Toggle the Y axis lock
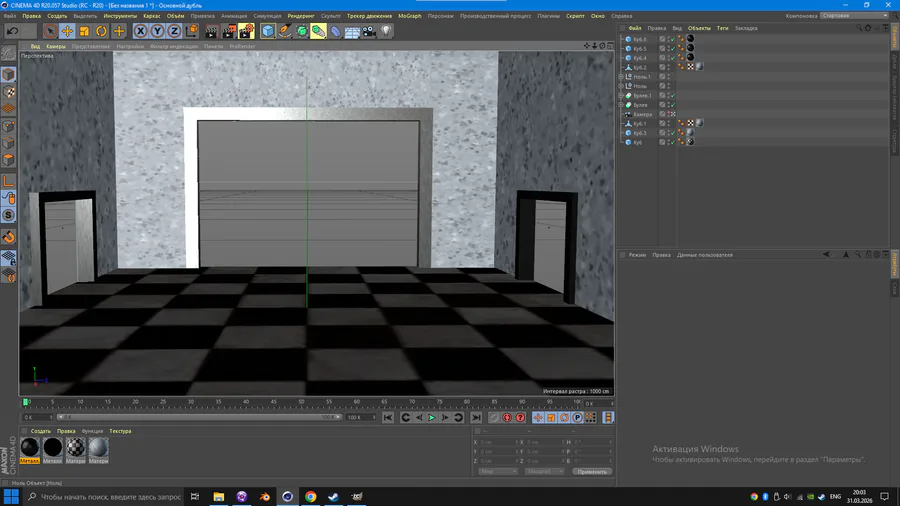 [x=157, y=31]
